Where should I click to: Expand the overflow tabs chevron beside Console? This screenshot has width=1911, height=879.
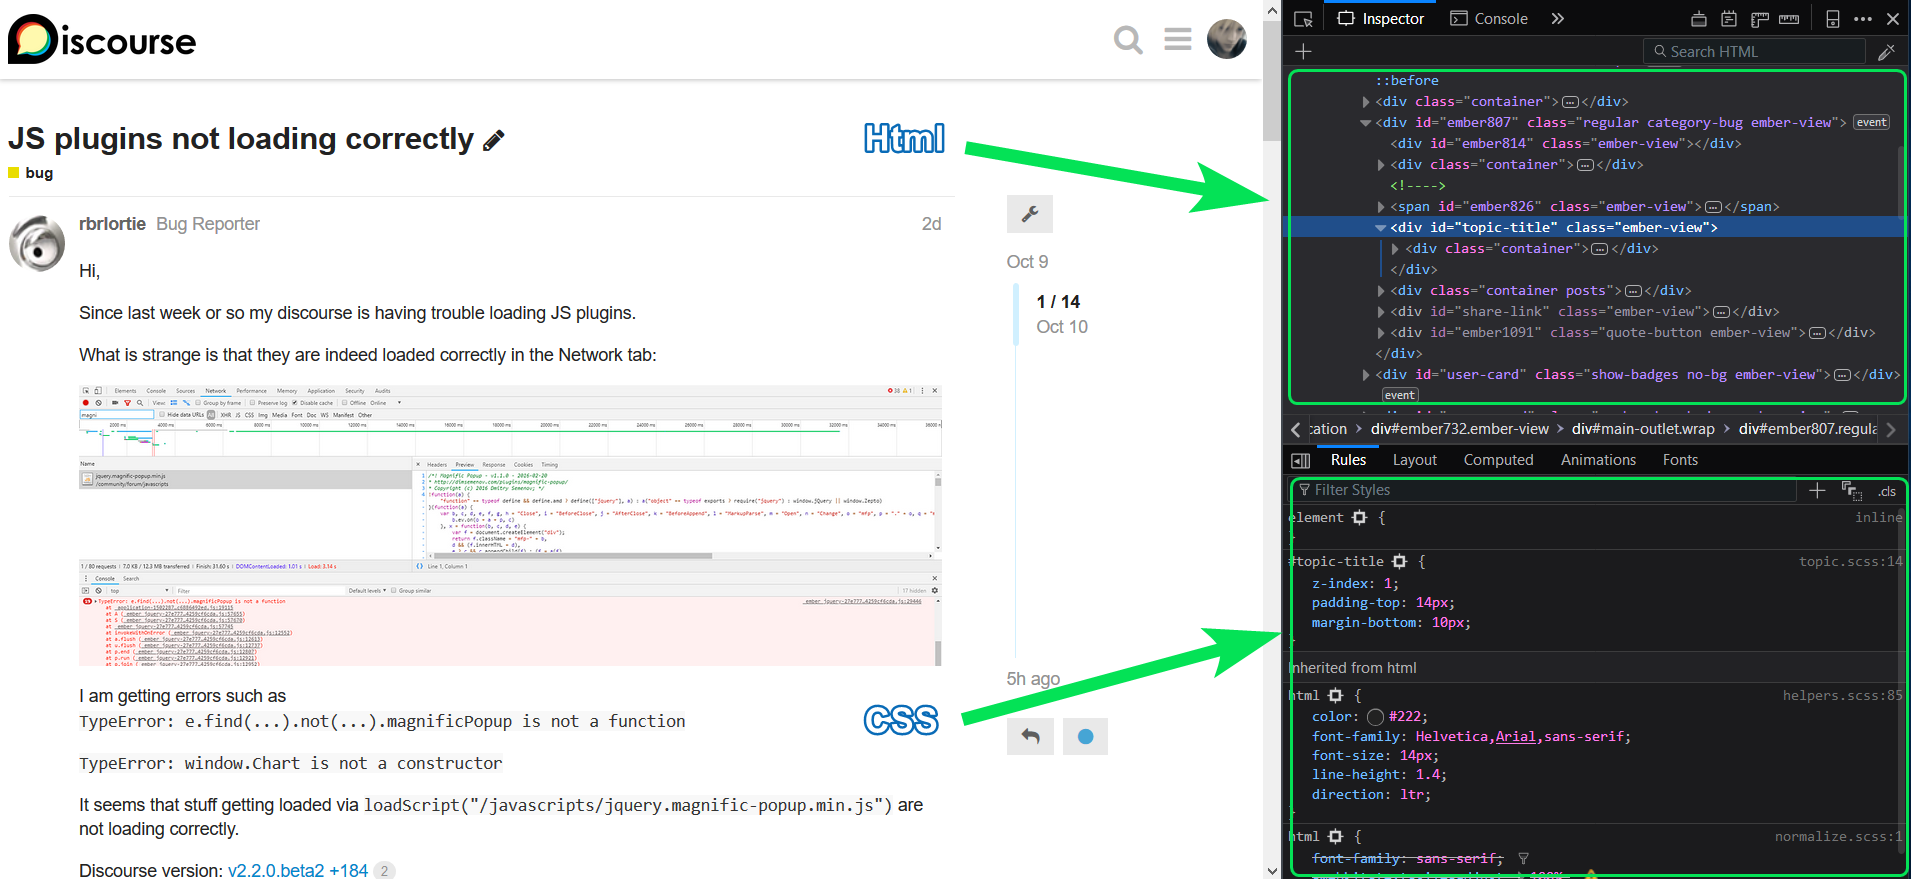tap(1557, 19)
